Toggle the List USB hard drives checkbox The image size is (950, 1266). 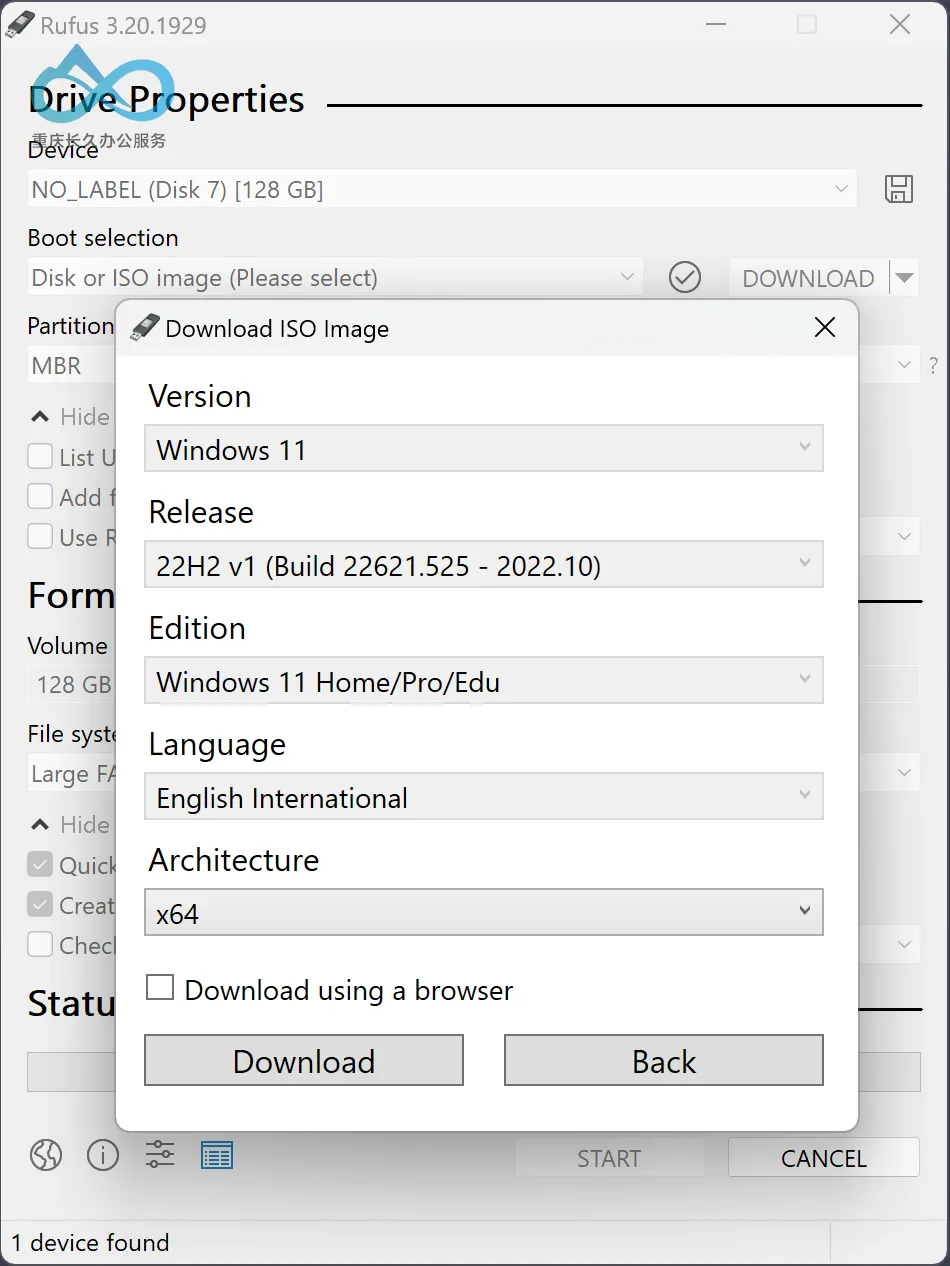pyautogui.click(x=40, y=457)
